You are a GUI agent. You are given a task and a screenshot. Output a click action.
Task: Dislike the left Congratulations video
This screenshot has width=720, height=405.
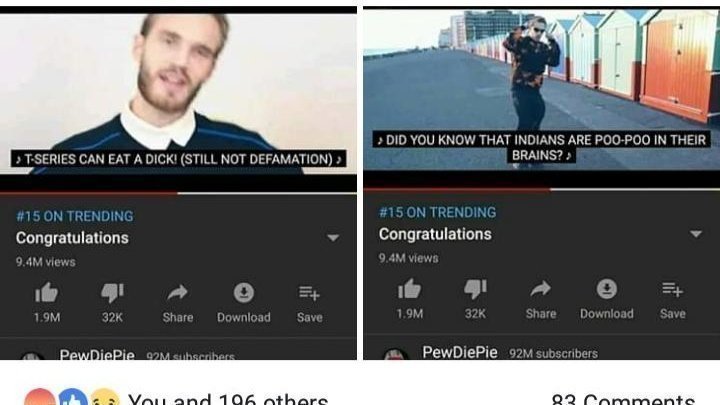click(x=112, y=292)
